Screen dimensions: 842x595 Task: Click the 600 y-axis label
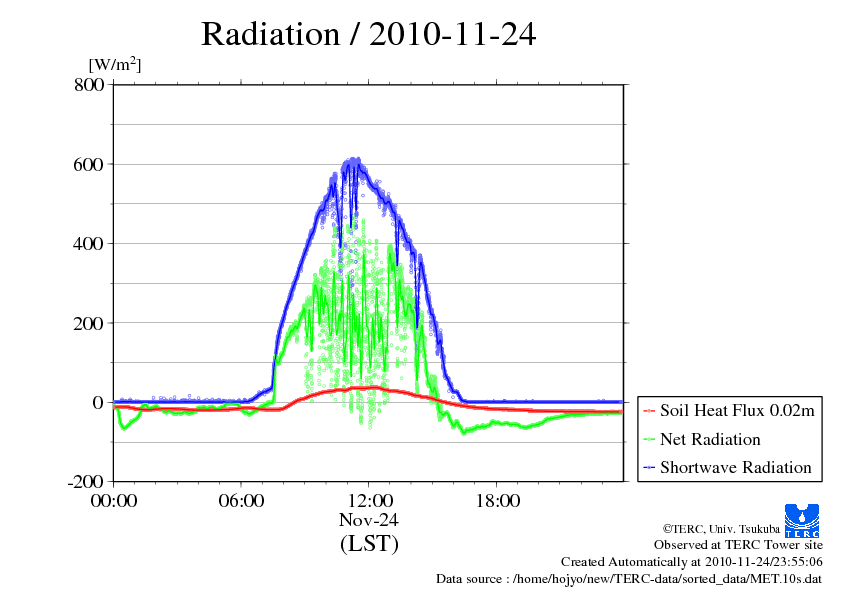pos(89,164)
